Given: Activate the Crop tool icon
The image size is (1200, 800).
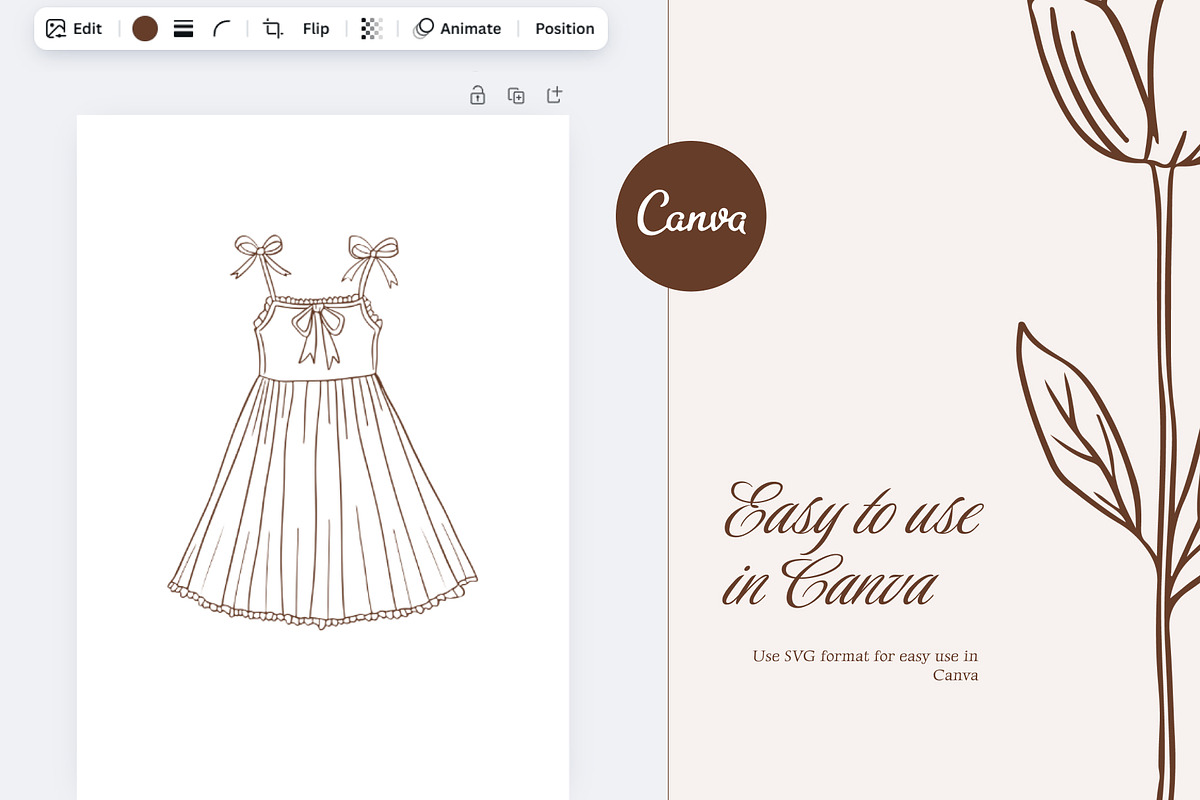Looking at the screenshot, I should point(272,29).
